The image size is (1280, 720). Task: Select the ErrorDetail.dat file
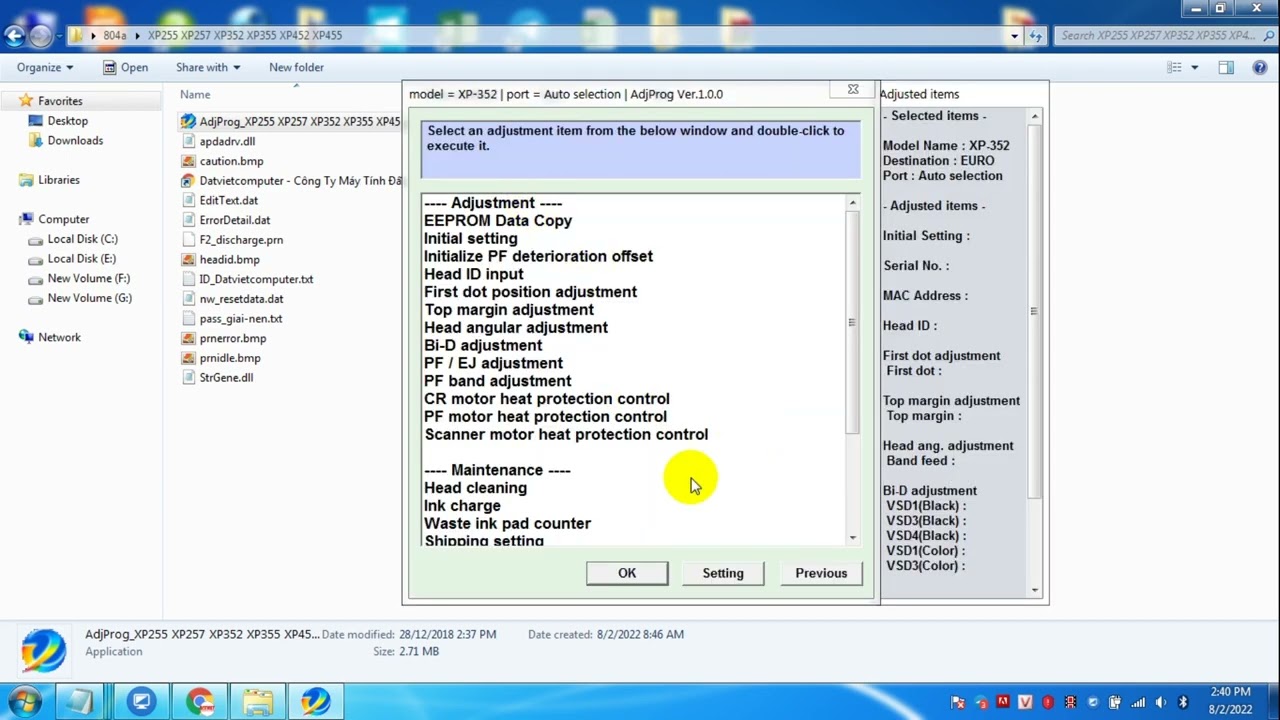(x=234, y=220)
